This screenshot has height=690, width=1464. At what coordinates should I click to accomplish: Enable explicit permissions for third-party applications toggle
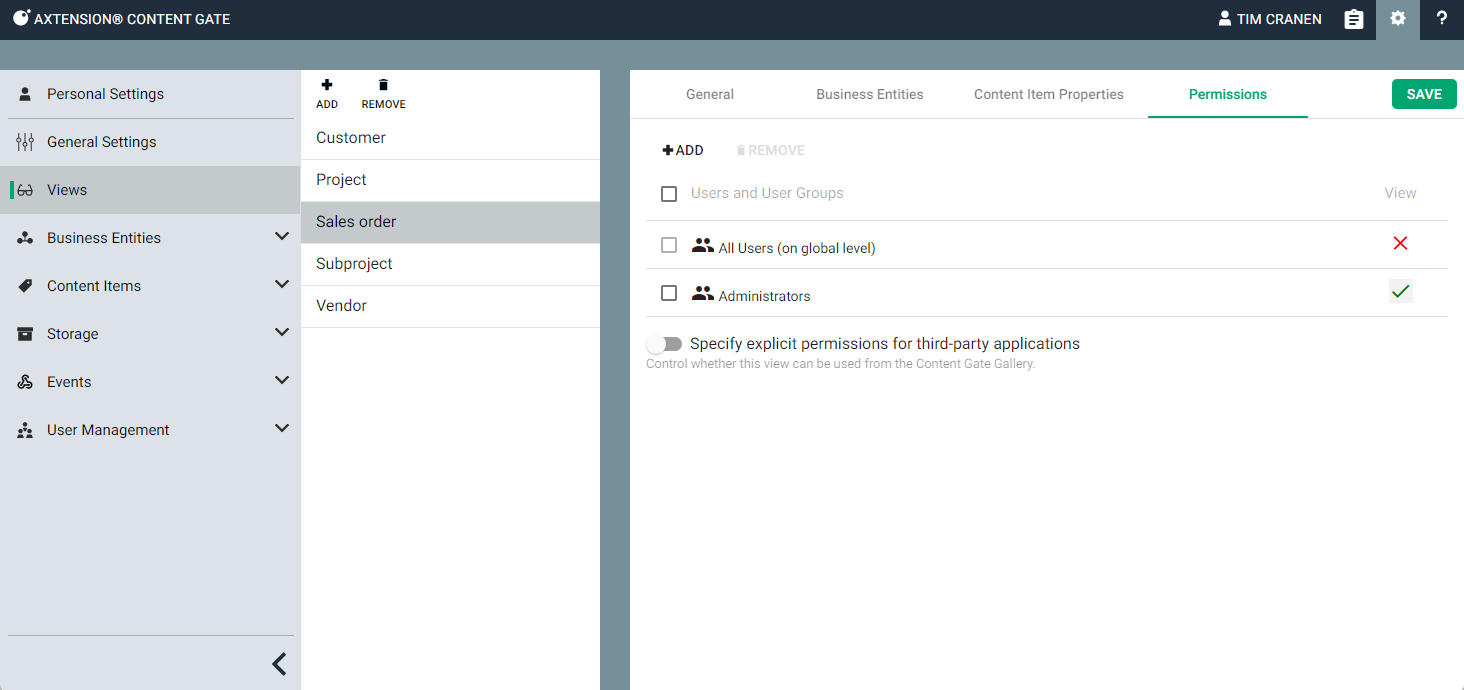664,344
